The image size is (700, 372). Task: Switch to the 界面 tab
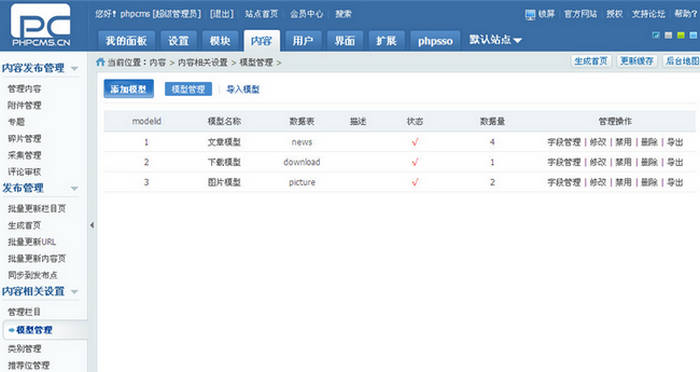(345, 41)
